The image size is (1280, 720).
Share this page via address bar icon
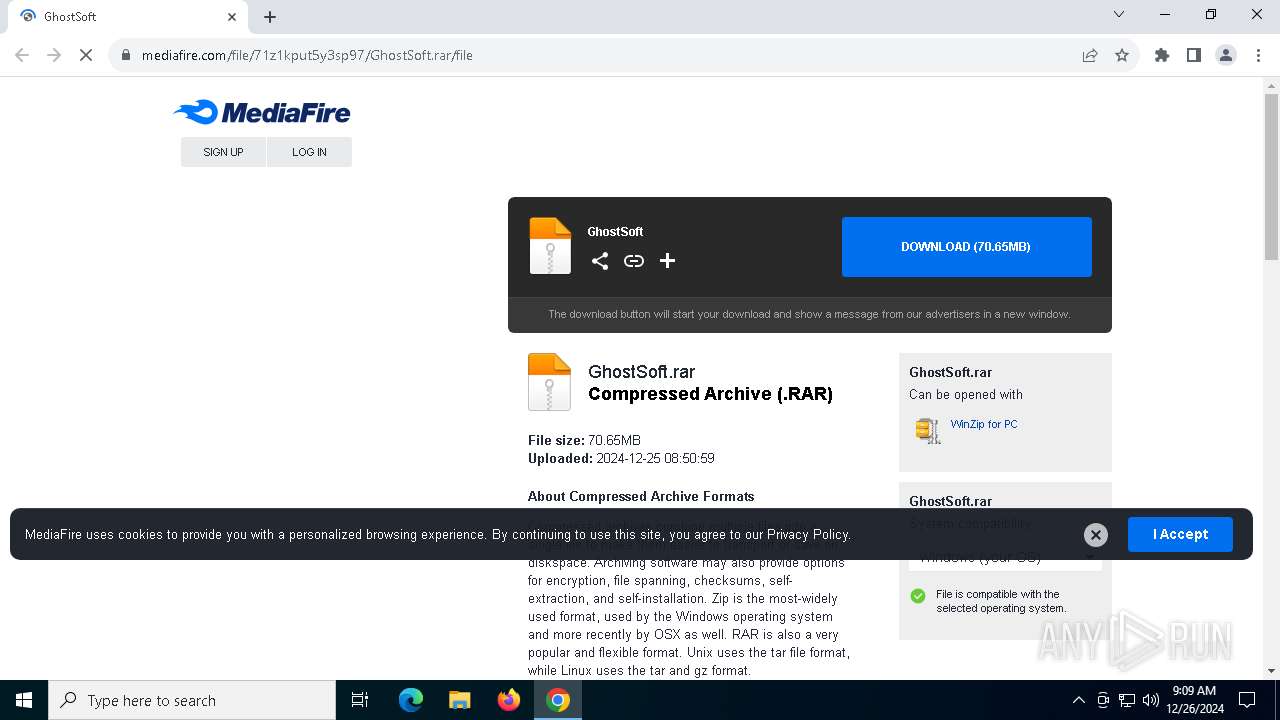[x=1090, y=55]
